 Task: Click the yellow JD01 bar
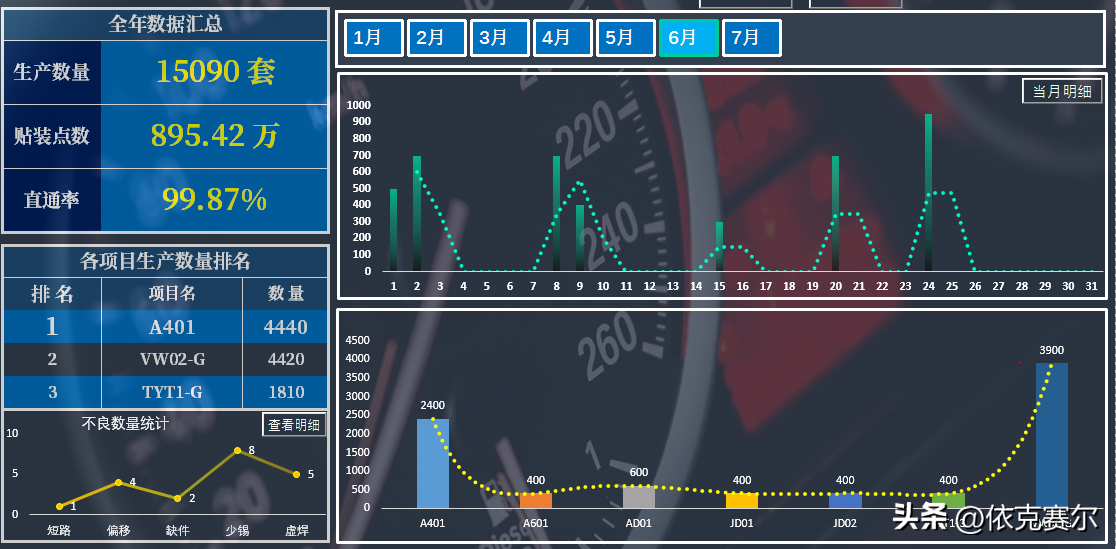[742, 501]
